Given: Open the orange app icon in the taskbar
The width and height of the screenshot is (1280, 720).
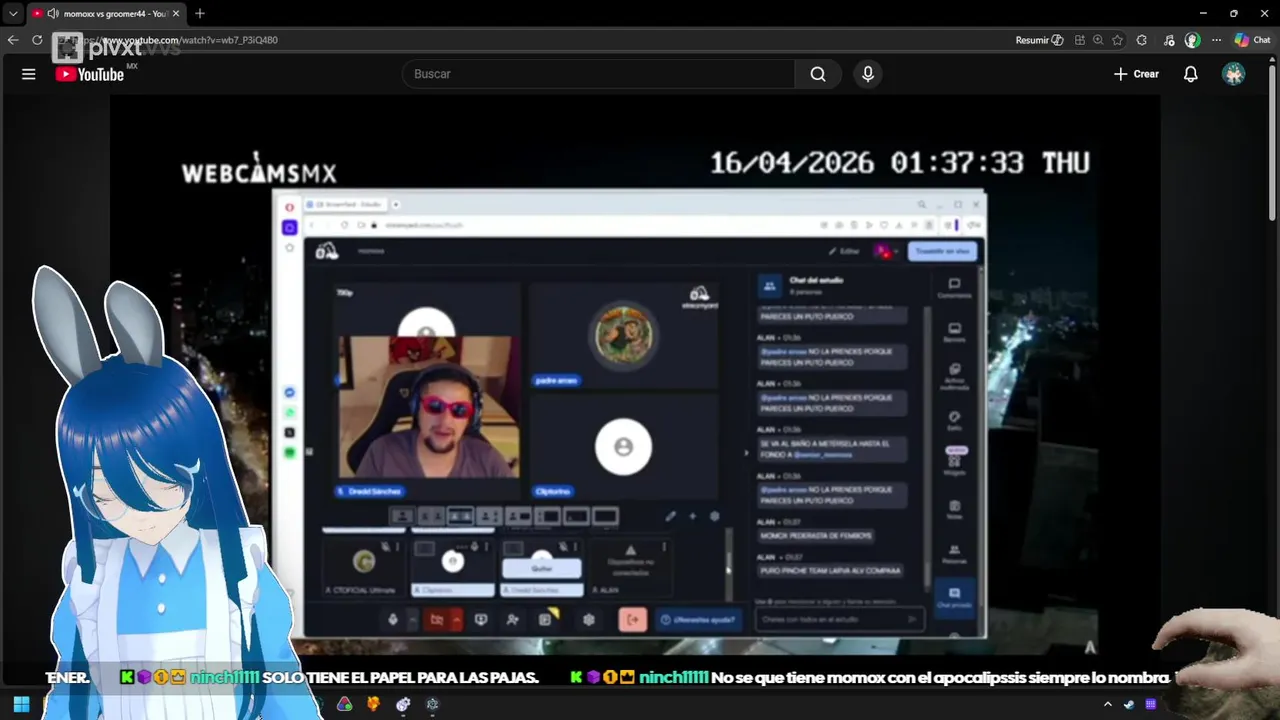Looking at the screenshot, I should [374, 704].
